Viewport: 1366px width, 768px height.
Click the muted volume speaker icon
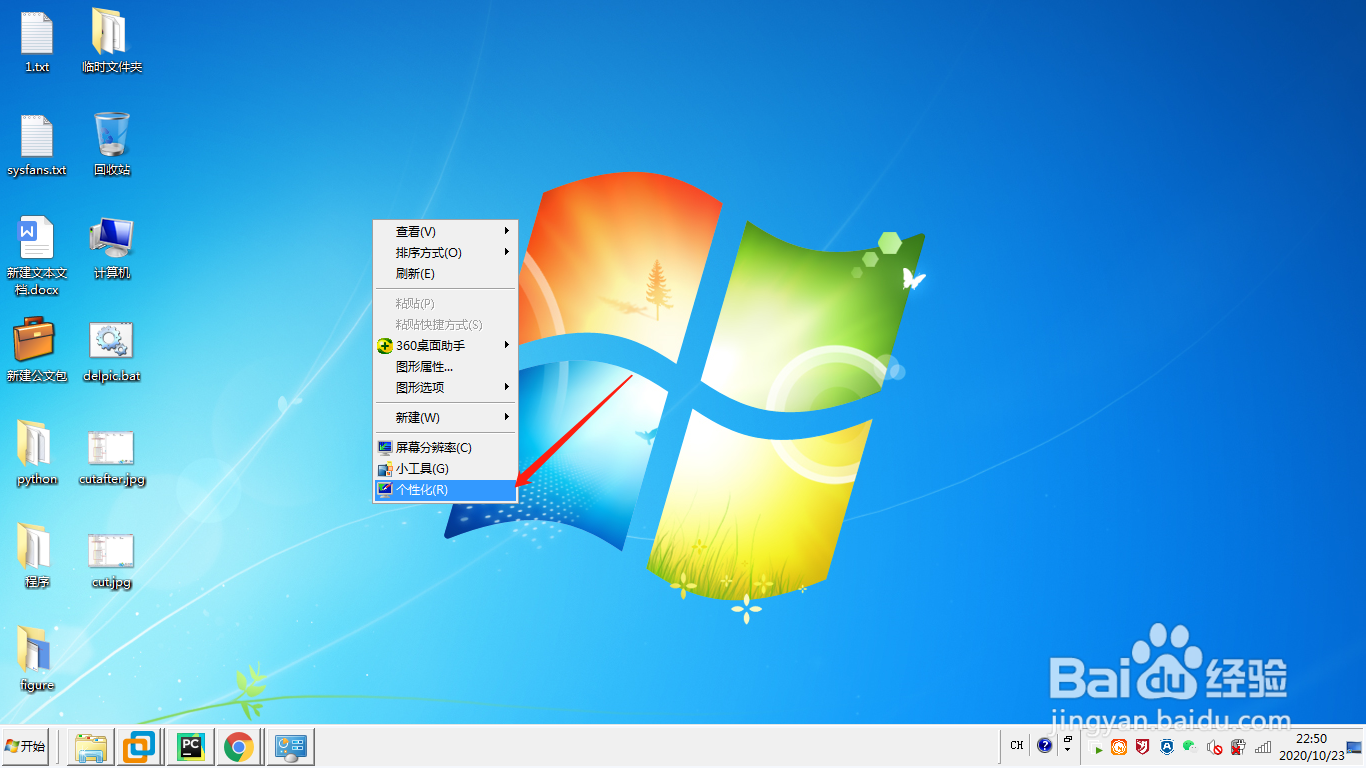click(x=1214, y=747)
